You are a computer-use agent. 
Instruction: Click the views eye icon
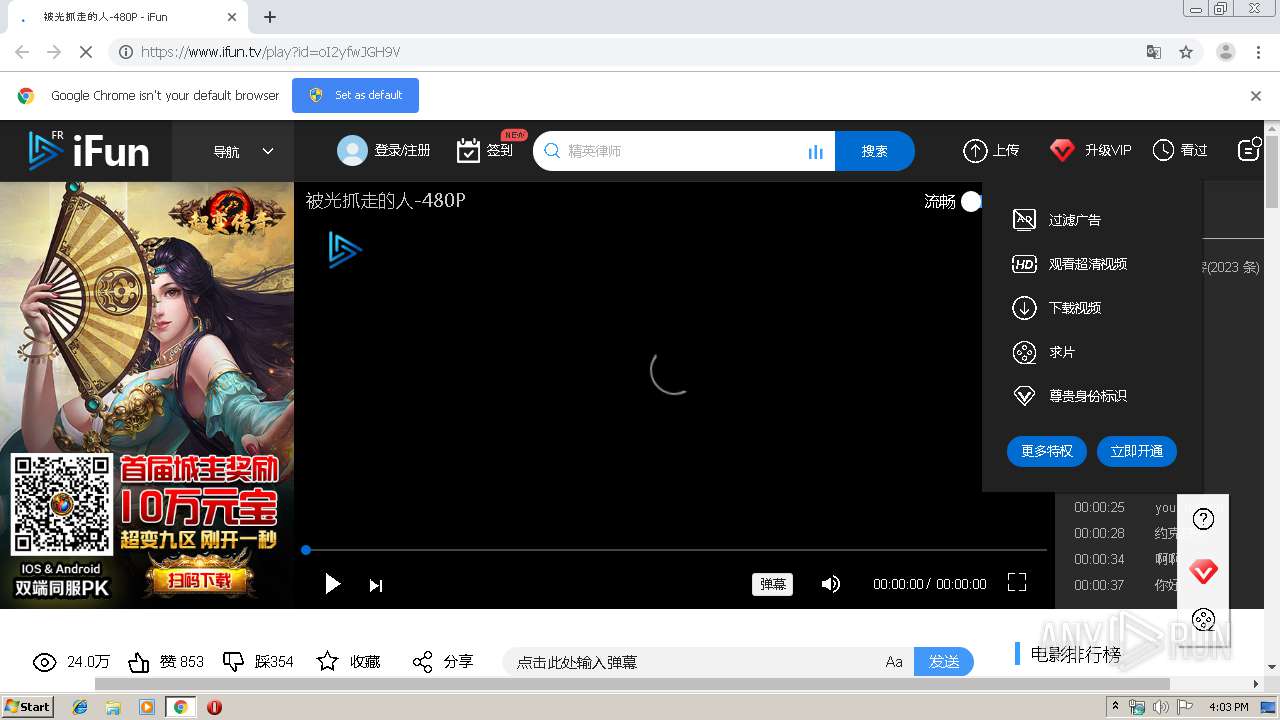click(x=45, y=662)
